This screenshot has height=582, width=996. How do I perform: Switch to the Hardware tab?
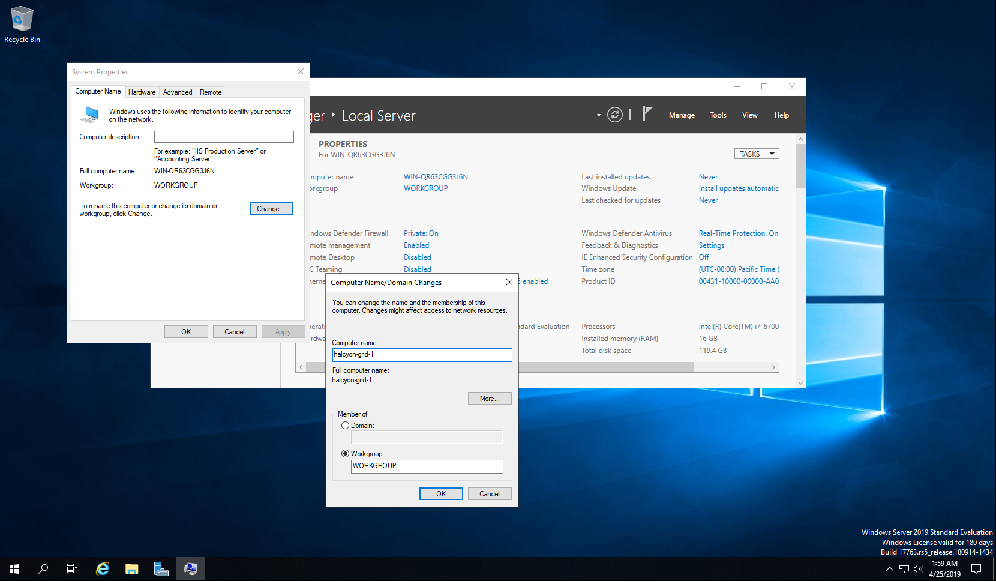click(x=142, y=92)
